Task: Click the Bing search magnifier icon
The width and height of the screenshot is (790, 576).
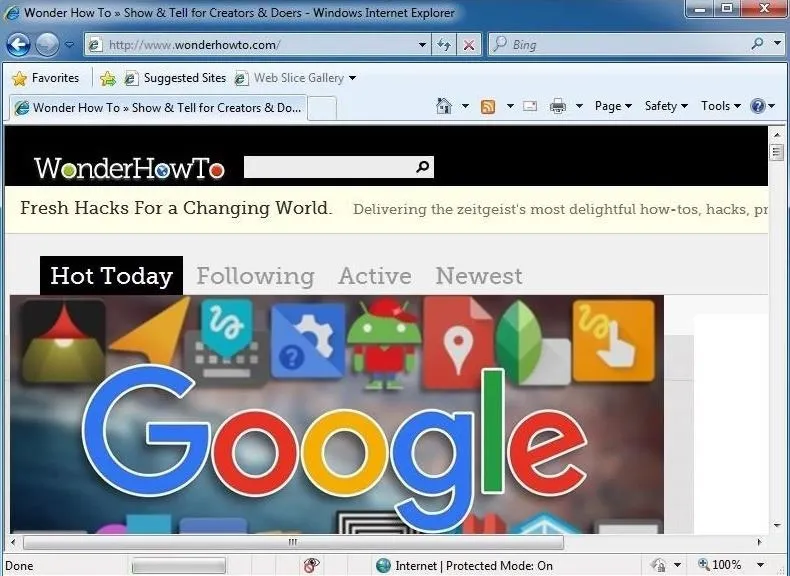Action: coord(756,44)
